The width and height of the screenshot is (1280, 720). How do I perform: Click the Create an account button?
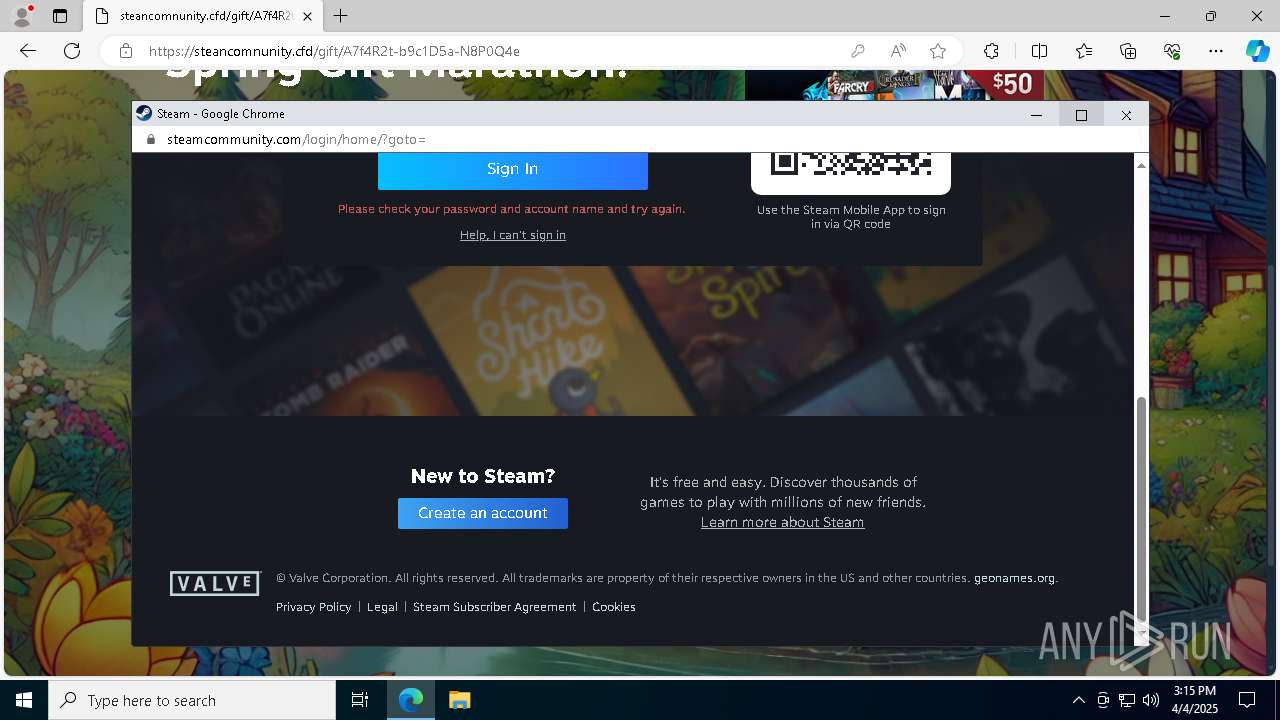(483, 513)
